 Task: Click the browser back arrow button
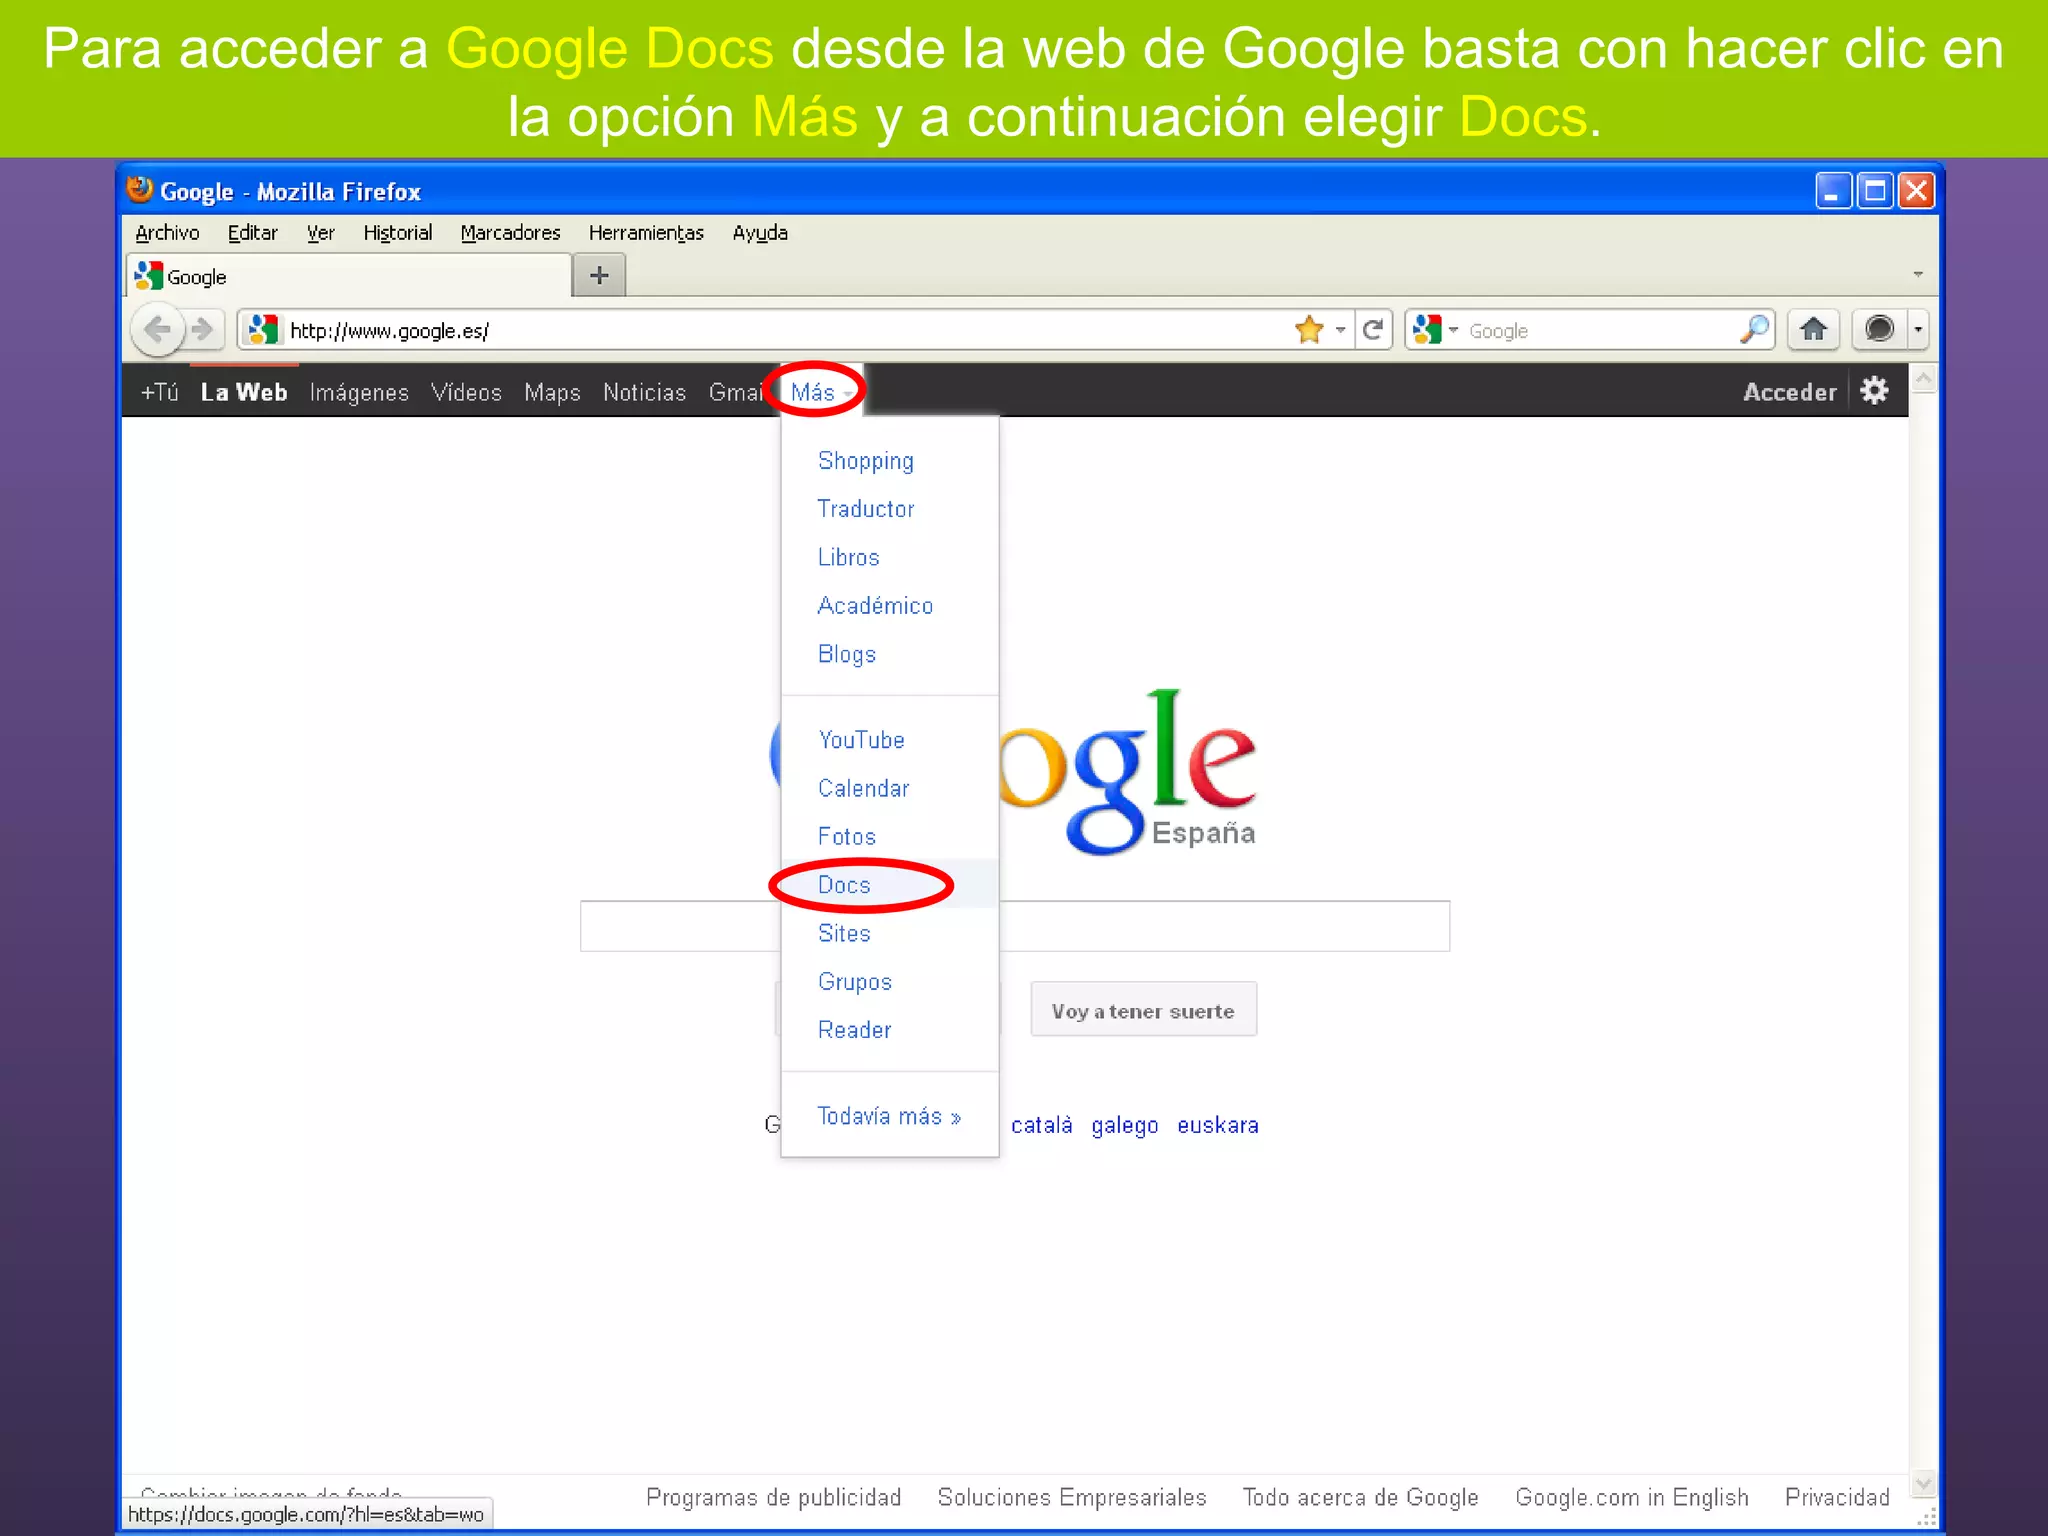coord(157,330)
